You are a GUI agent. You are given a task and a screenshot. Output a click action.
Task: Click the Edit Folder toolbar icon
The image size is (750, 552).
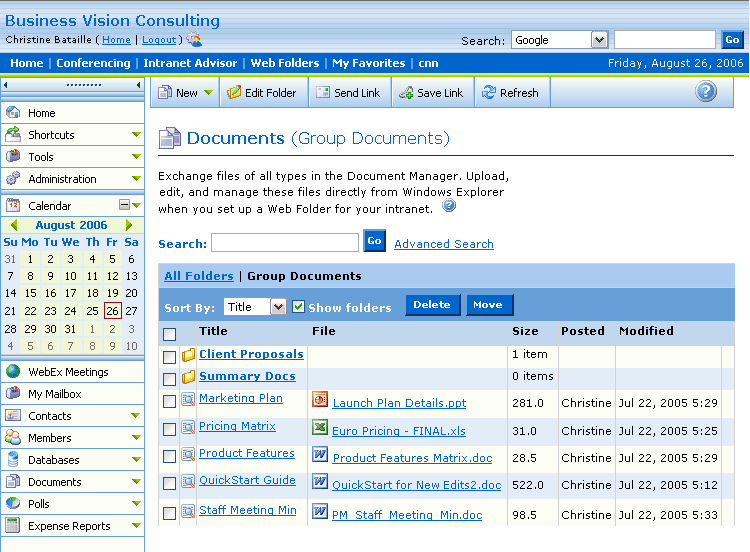(234, 93)
